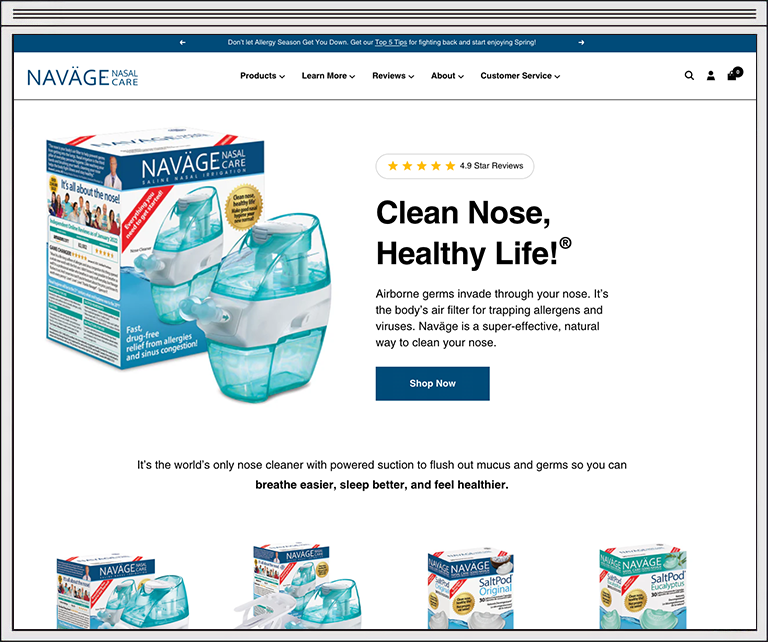Image resolution: width=768 pixels, height=642 pixels.
Task: Select the second Naväge bundle thumbnail
Action: pyautogui.click(x=298, y=586)
